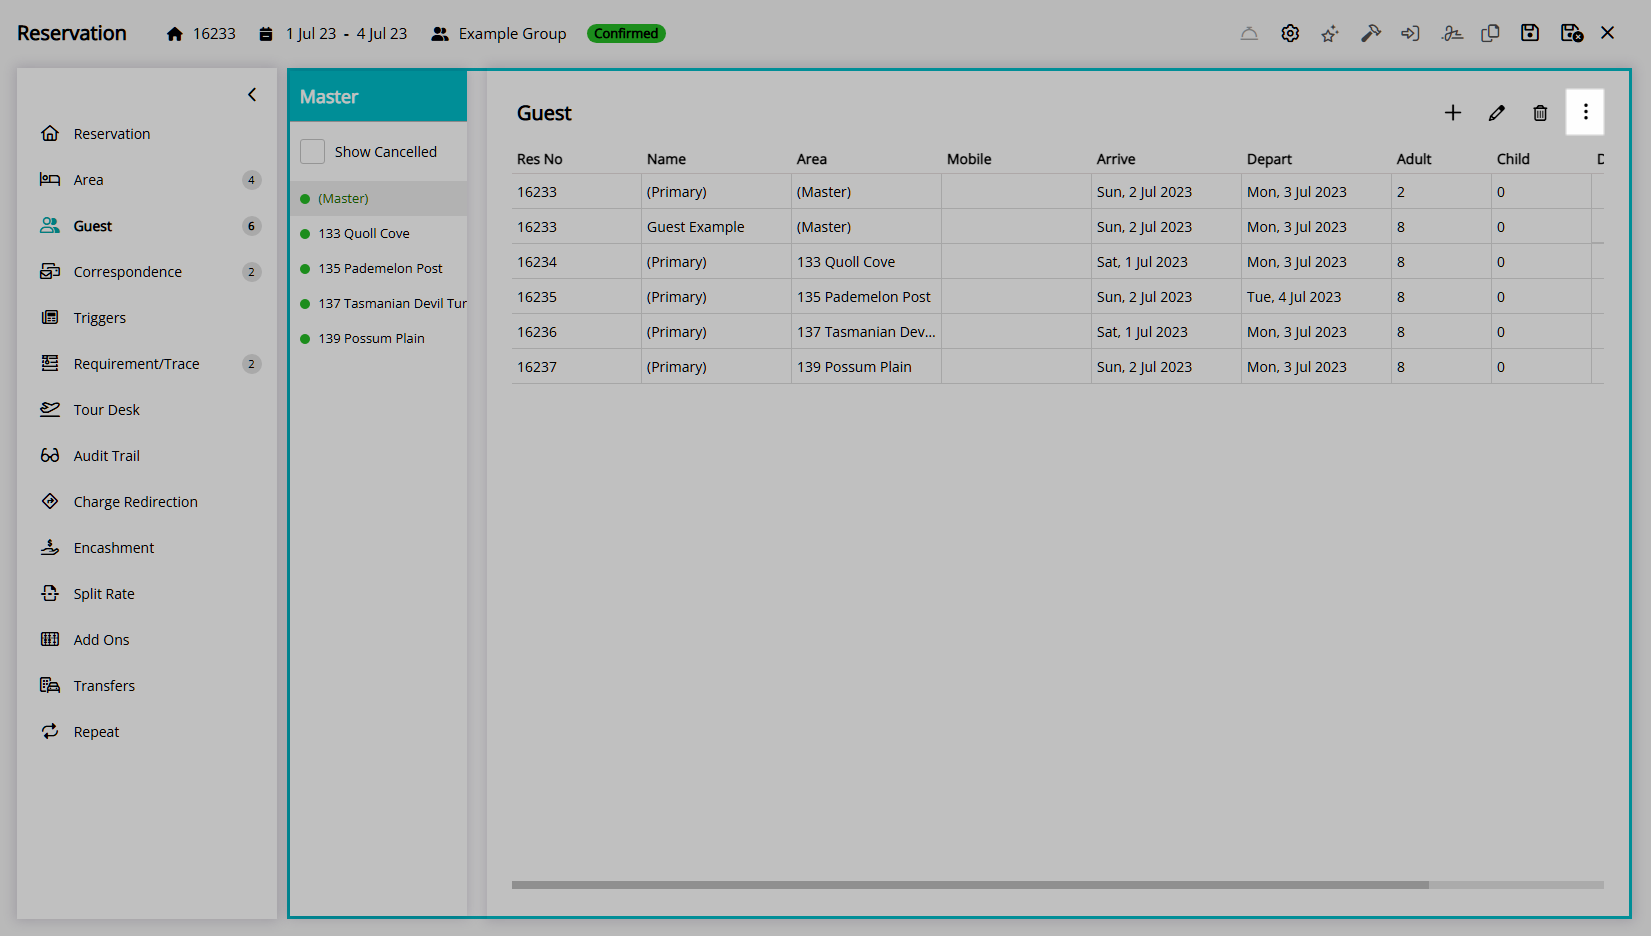Save the reservation with disk icon
The width and height of the screenshot is (1651, 936).
click(1530, 34)
